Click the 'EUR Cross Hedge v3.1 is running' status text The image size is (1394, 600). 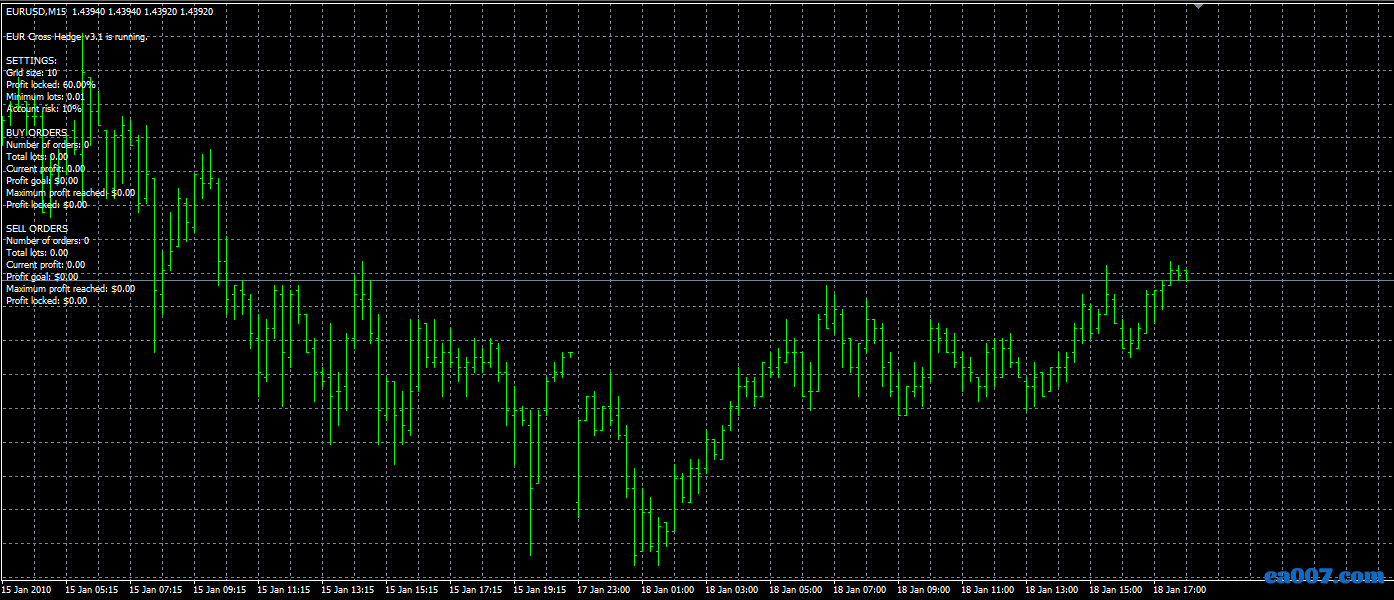(x=76, y=36)
